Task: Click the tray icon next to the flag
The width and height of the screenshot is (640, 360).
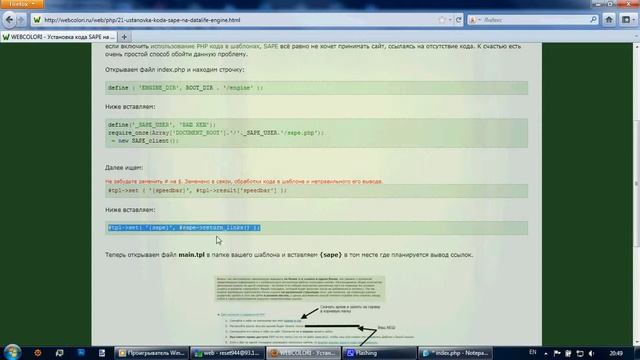Action: coord(568,353)
